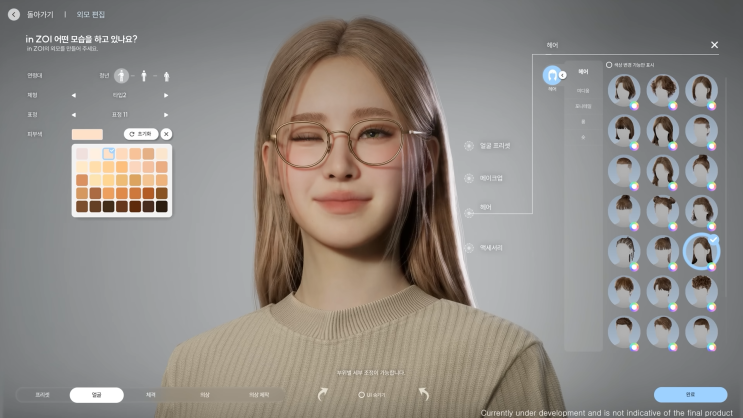Switch to the 의상 tab
Image resolution: width=743 pixels, height=418 pixels.
point(205,395)
